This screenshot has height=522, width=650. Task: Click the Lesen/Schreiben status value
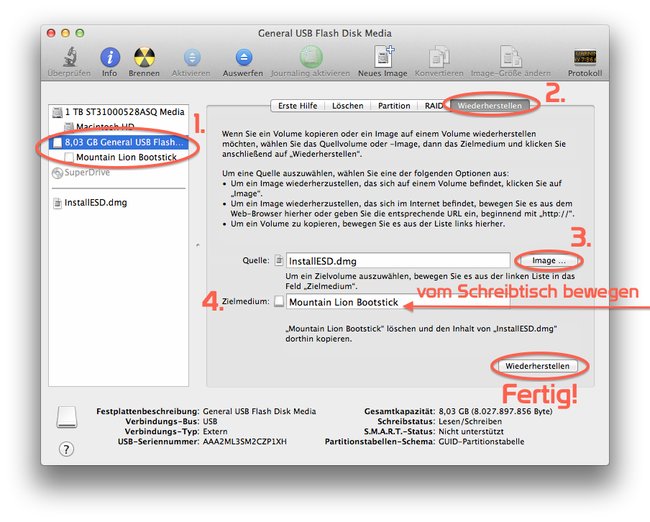coord(470,421)
